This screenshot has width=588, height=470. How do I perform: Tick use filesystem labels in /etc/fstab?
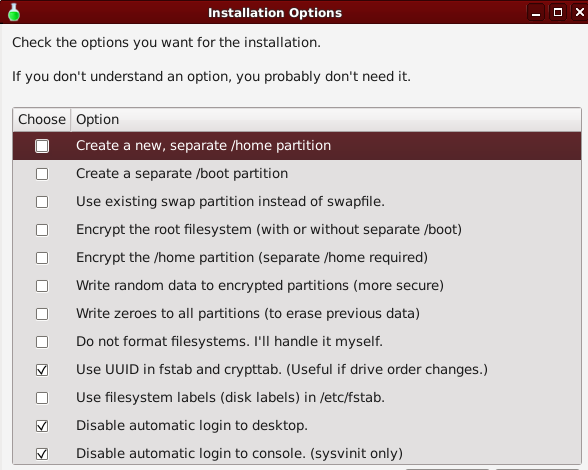42,398
